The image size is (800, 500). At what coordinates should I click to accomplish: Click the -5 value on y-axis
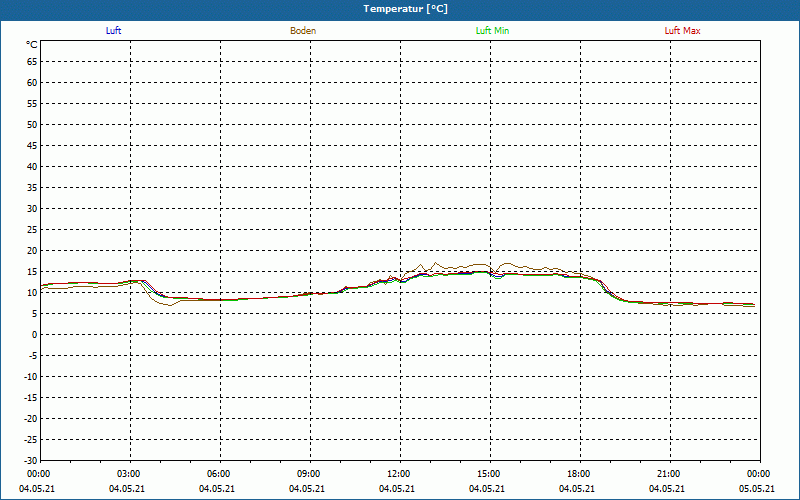coord(33,356)
